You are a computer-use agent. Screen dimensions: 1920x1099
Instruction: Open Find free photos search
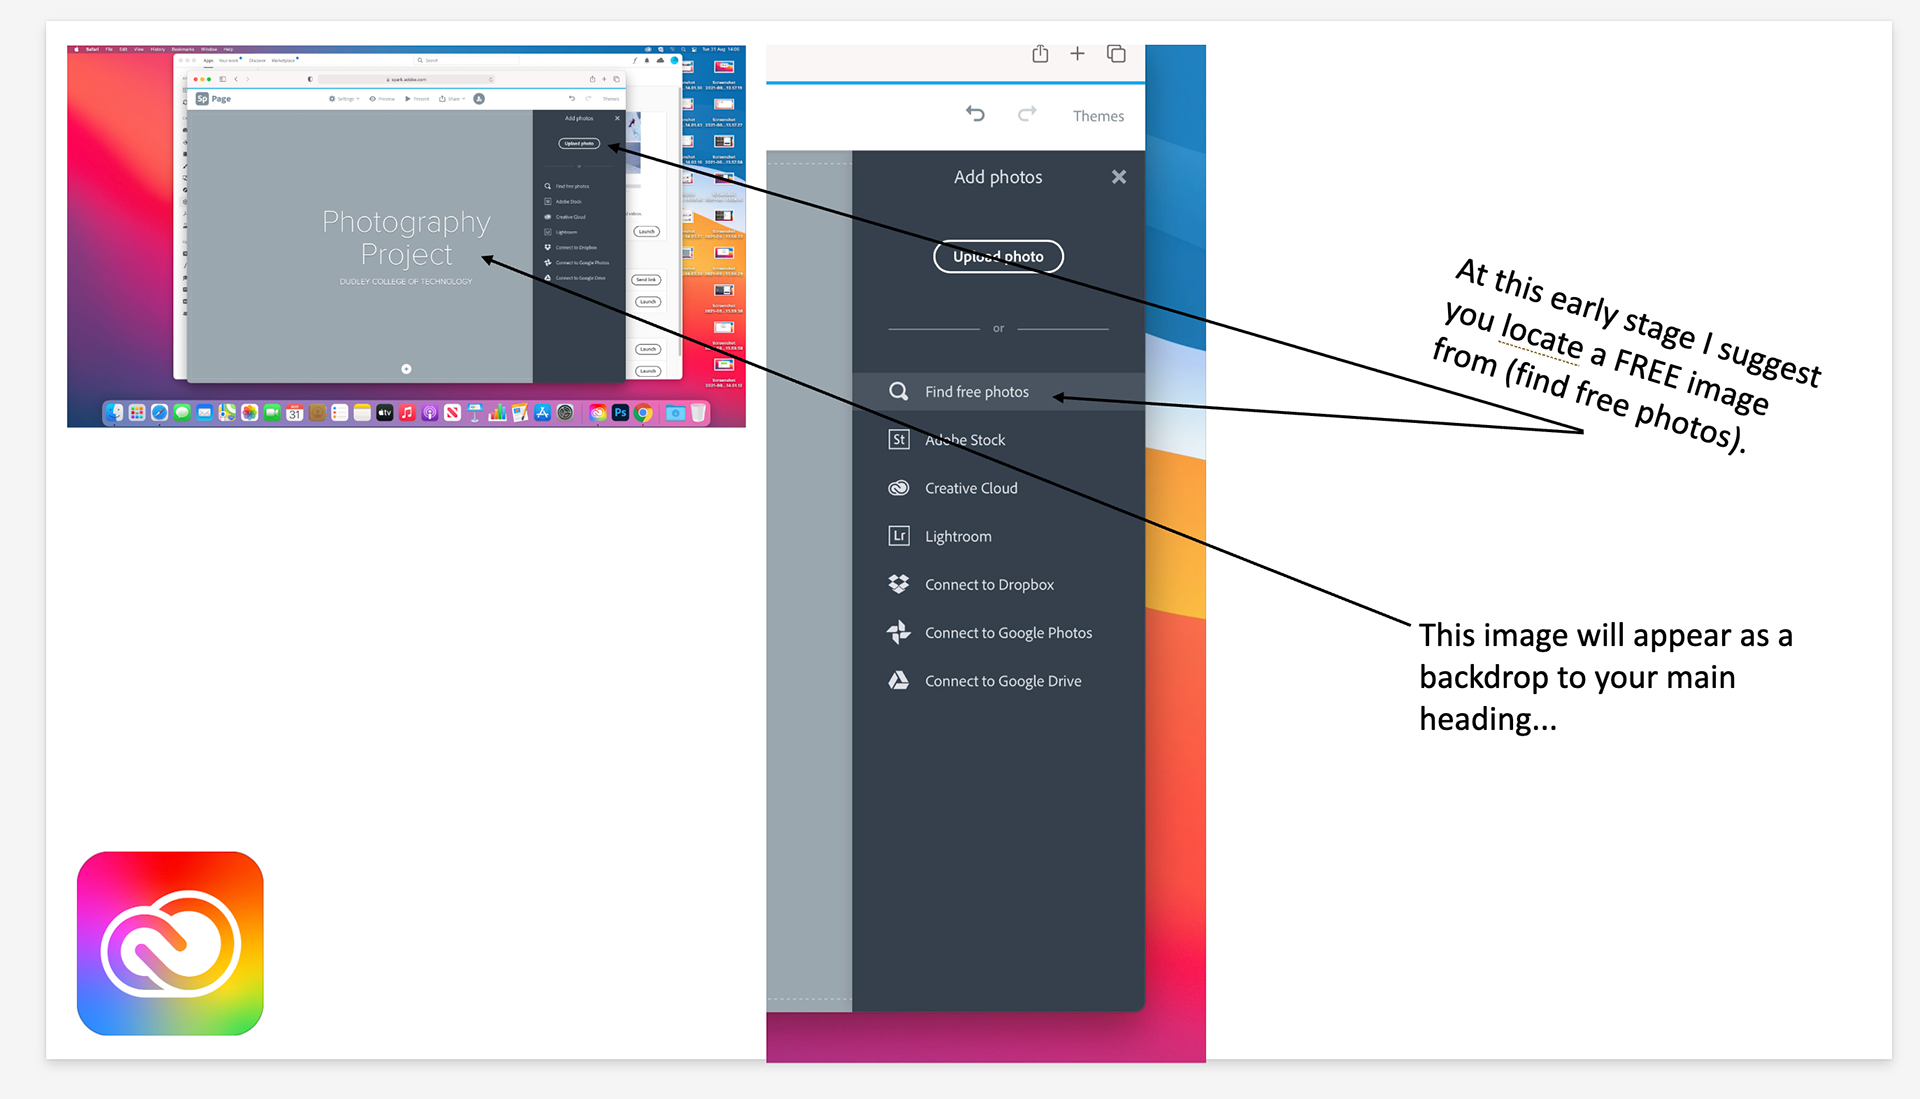[x=976, y=392]
